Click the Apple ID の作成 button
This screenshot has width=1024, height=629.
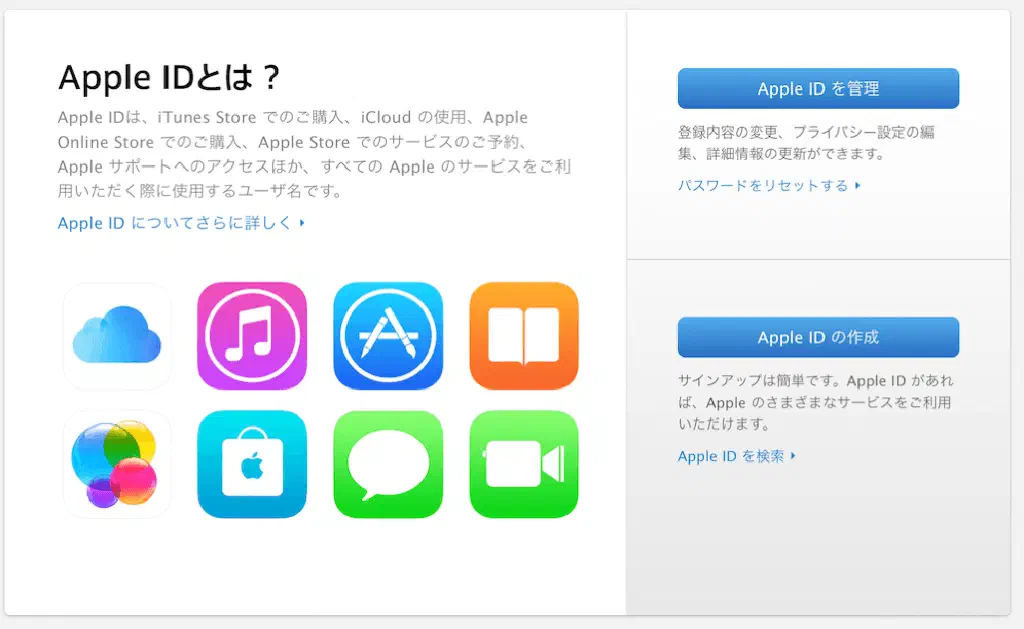point(818,337)
